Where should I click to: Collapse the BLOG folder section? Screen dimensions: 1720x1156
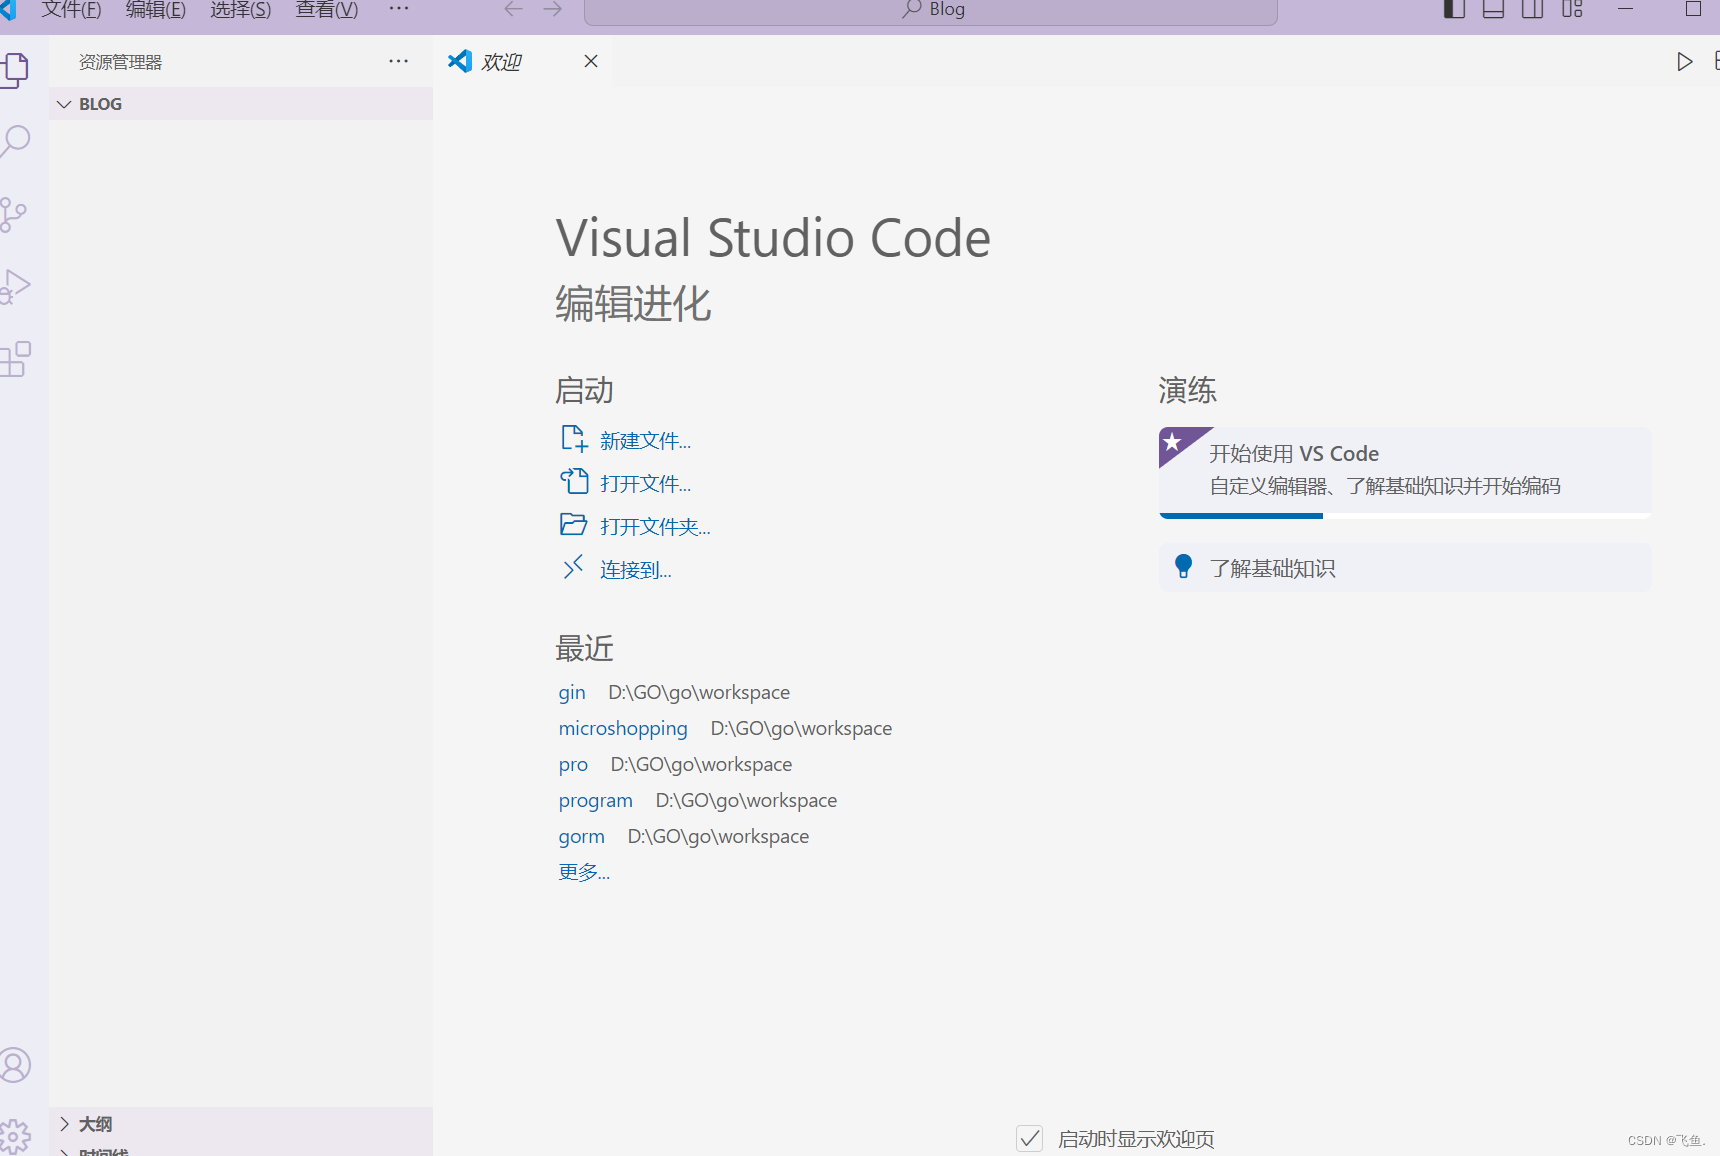64,103
